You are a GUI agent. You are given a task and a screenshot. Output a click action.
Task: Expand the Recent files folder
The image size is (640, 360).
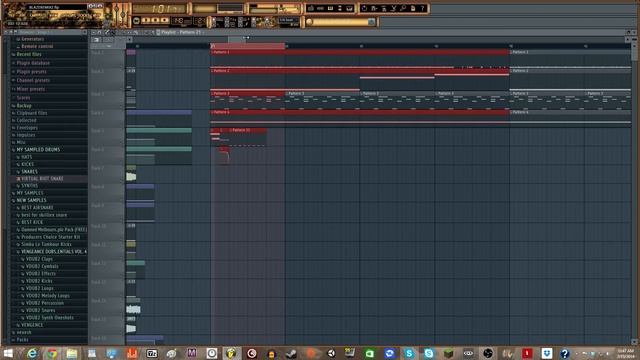[x=29, y=54]
